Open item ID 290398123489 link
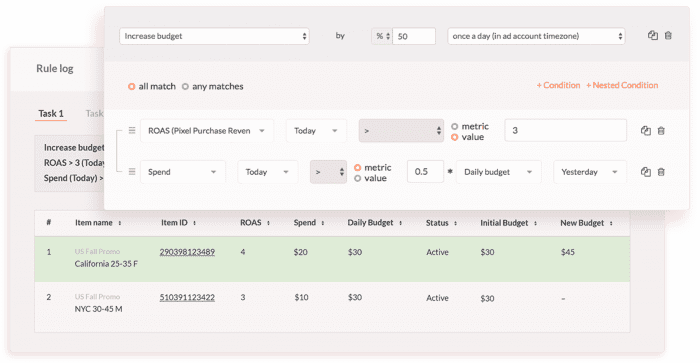The height and width of the screenshot is (363, 700). 187,252
